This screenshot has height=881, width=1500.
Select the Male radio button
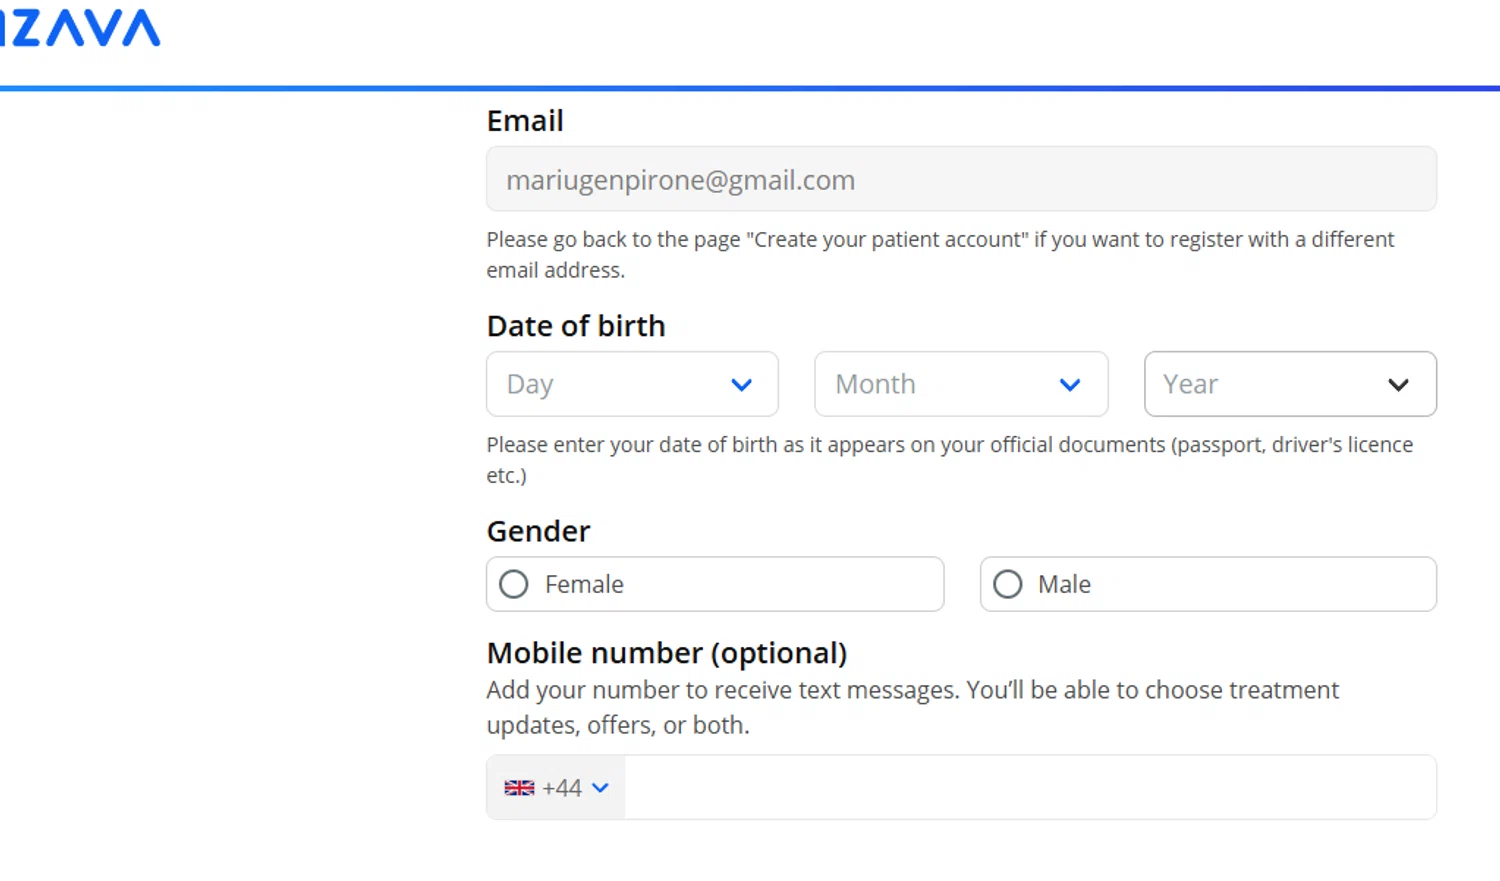tap(1008, 584)
